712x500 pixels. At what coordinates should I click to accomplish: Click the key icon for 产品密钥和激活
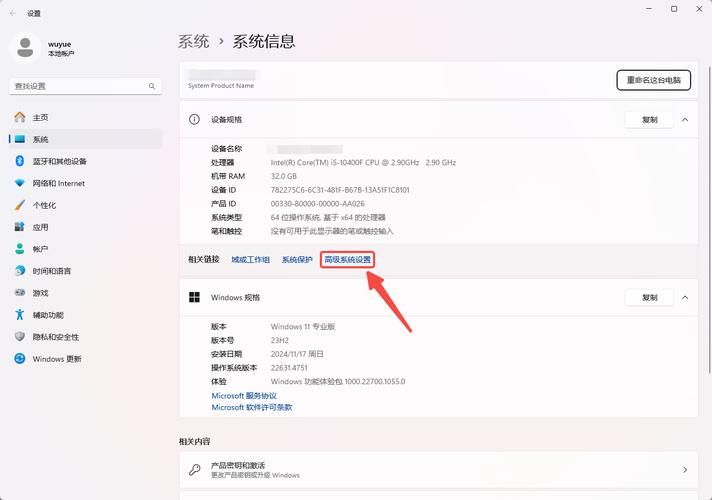coord(194,470)
